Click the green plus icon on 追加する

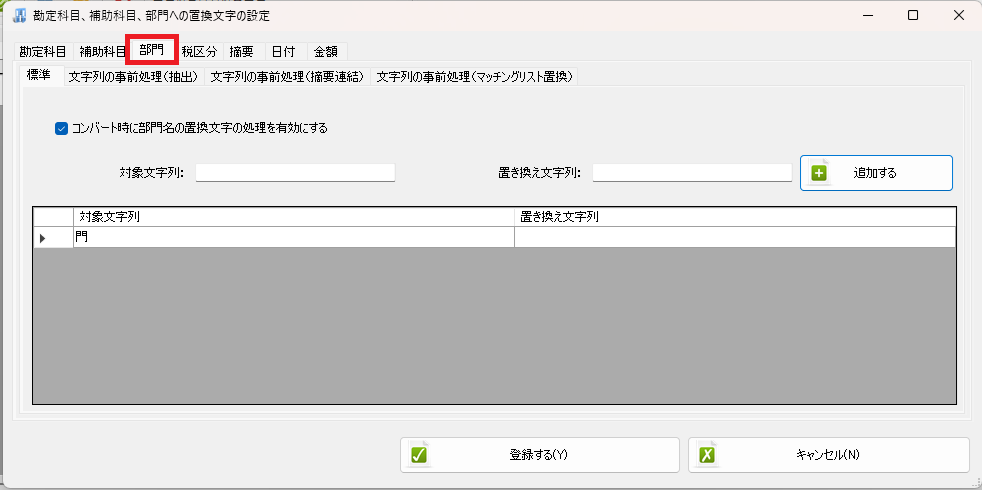point(819,173)
